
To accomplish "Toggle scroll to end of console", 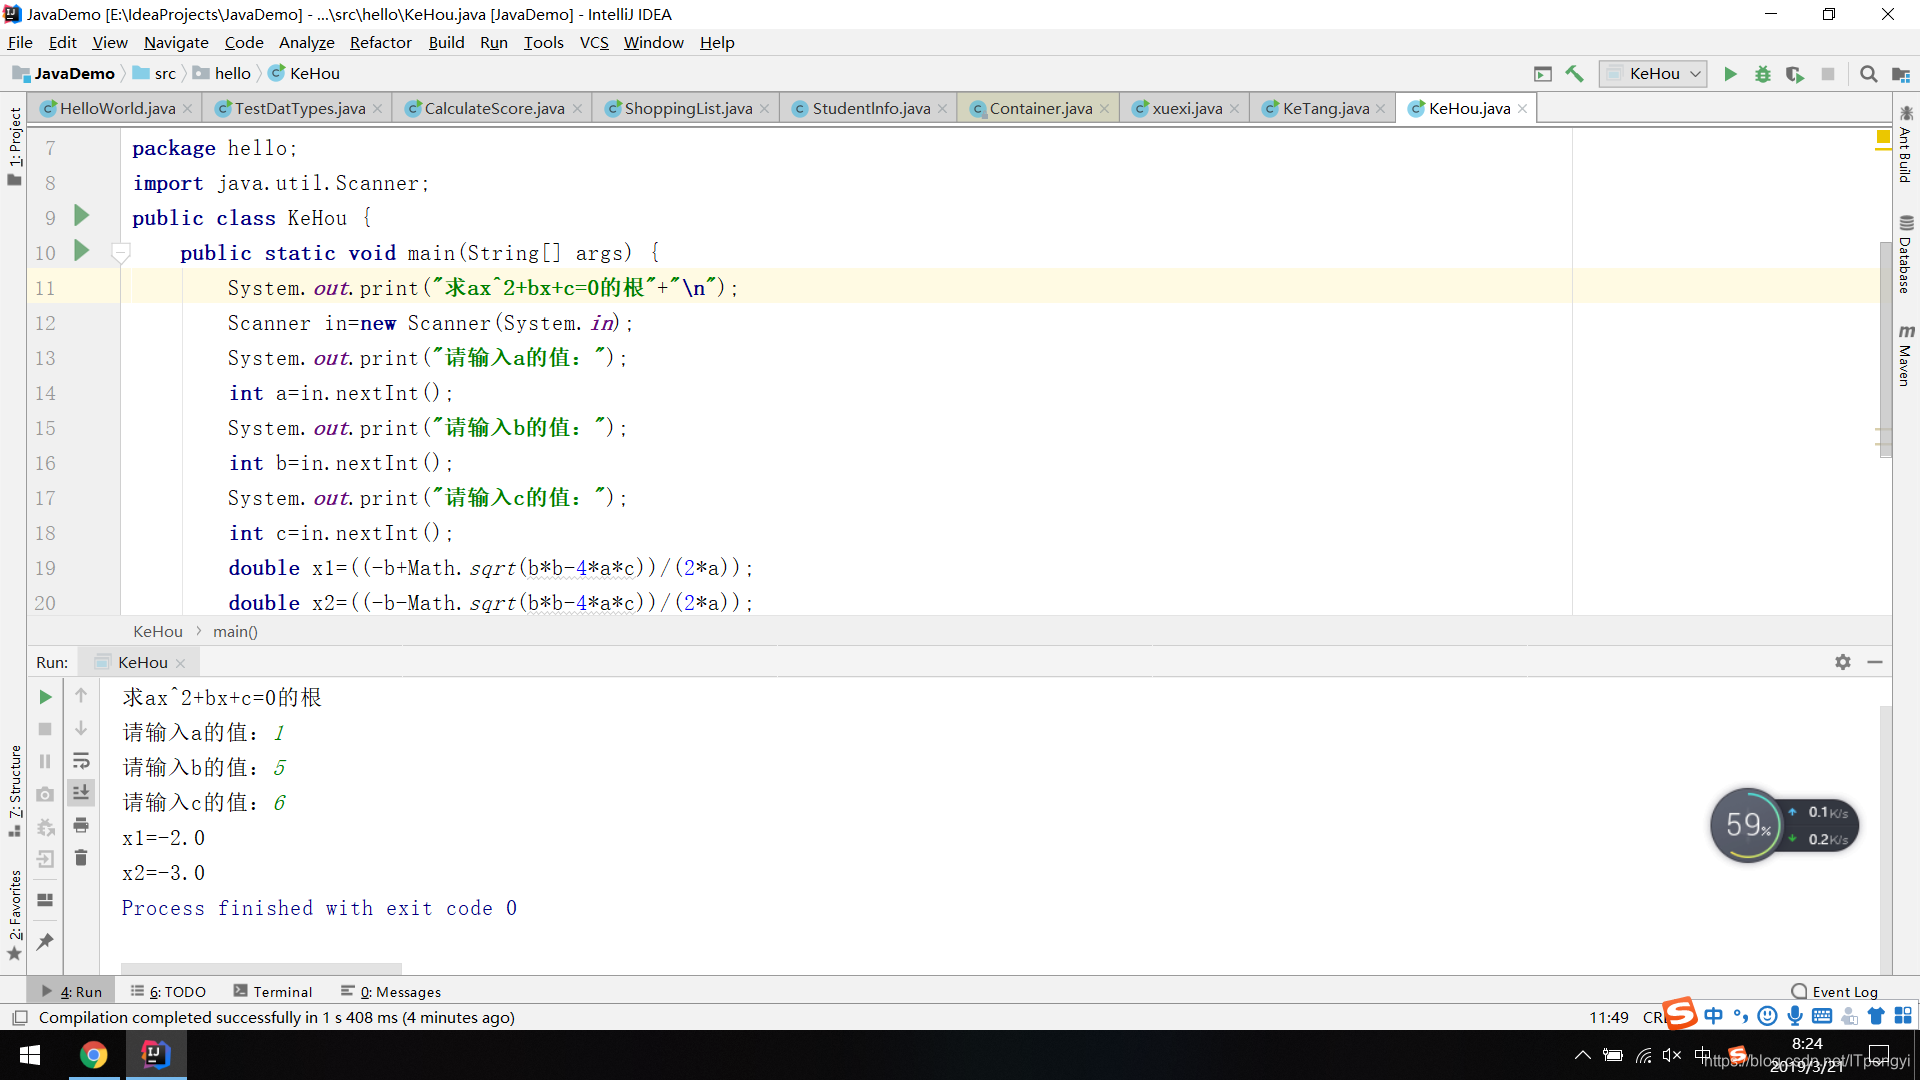I will tap(81, 793).
